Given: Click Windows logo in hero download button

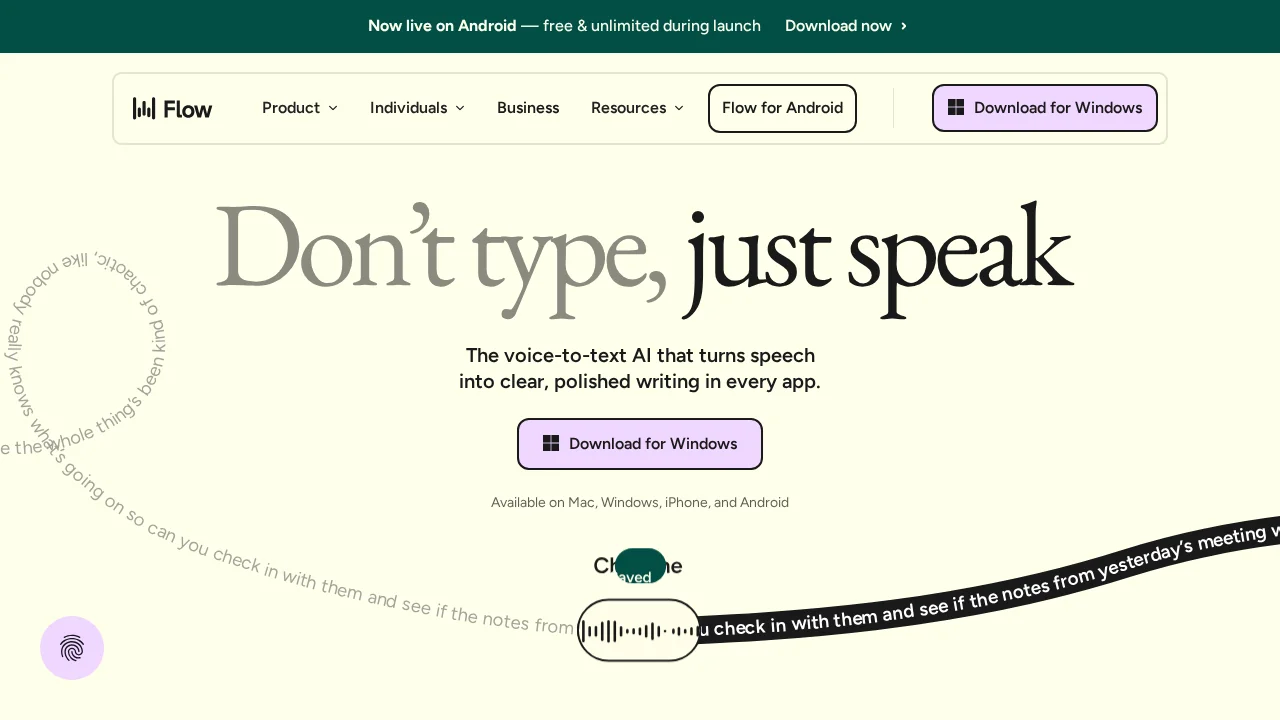Looking at the screenshot, I should tap(551, 444).
